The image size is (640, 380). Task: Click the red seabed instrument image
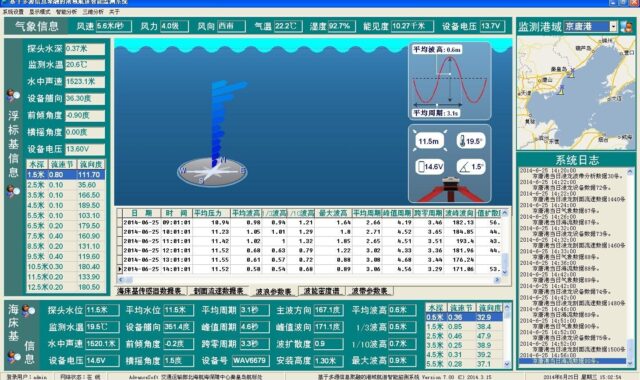450,190
